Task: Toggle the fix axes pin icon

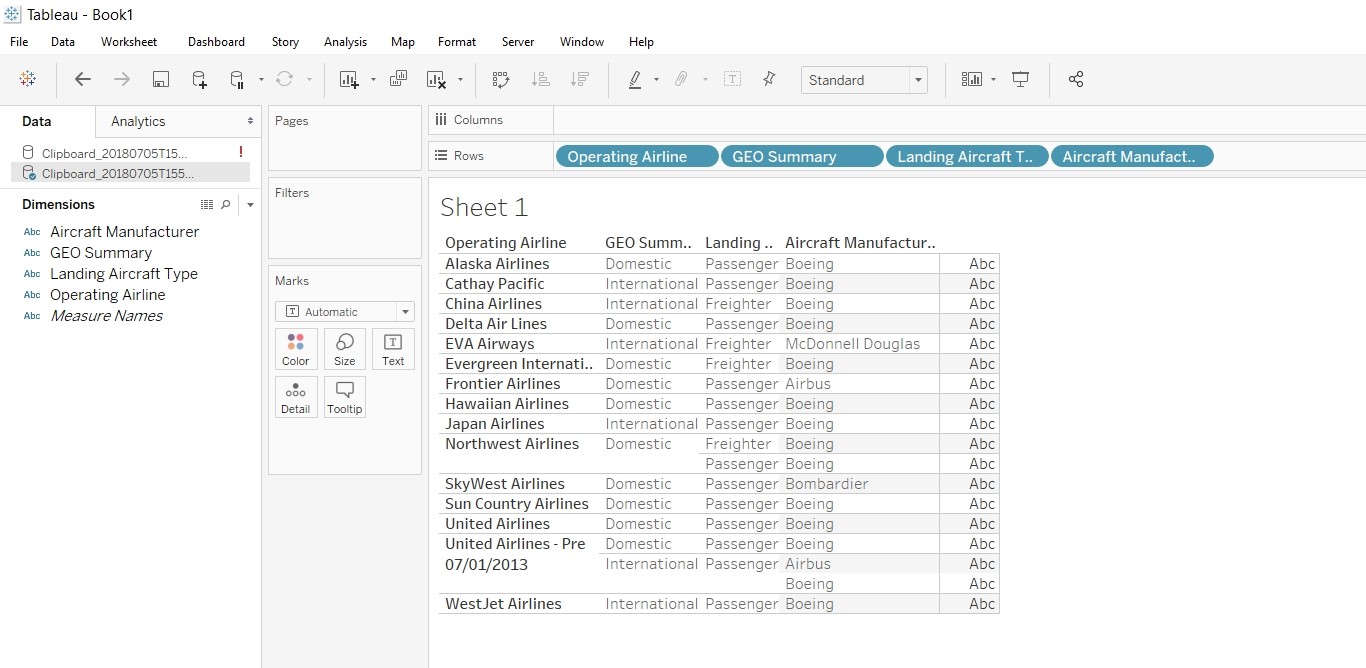Action: coord(768,80)
